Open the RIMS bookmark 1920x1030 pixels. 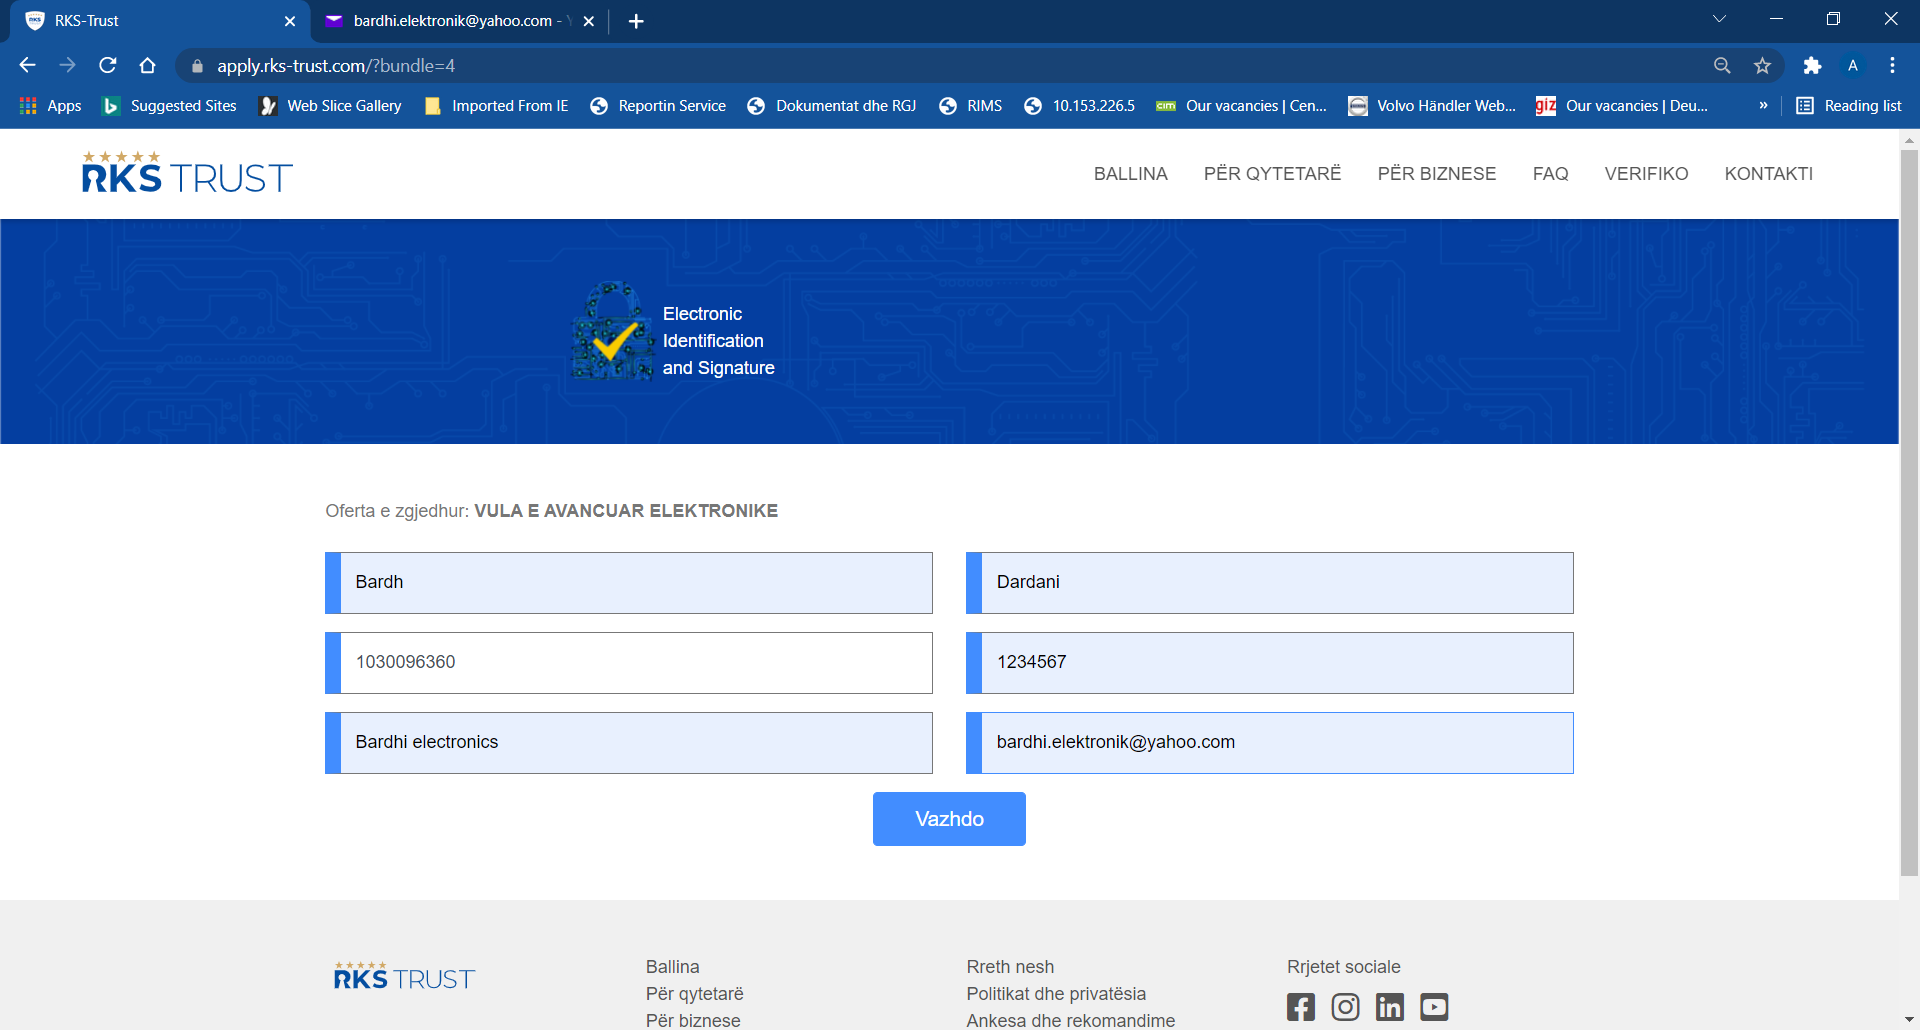click(x=971, y=106)
